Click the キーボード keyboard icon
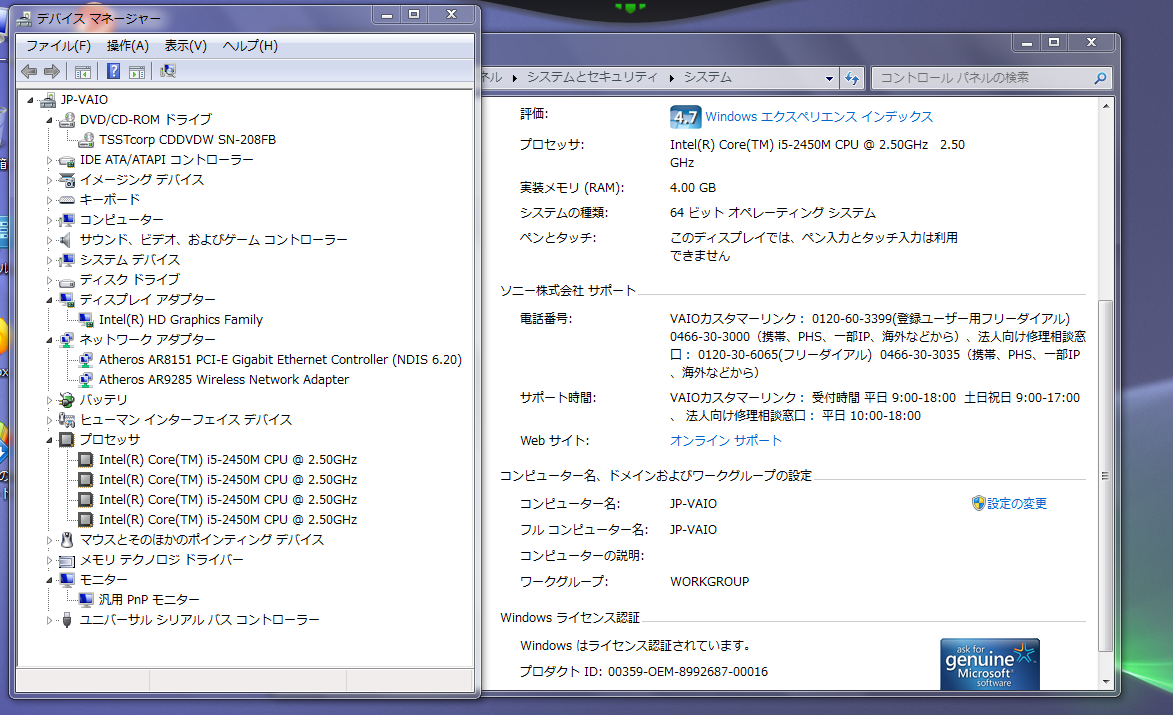This screenshot has height=715, width=1173. click(x=67, y=200)
